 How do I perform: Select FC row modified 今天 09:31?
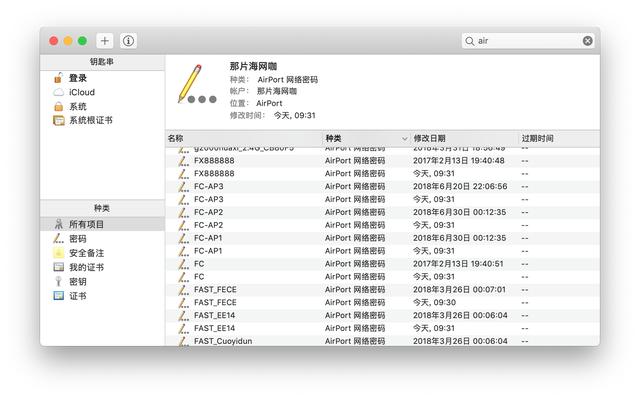(382, 277)
